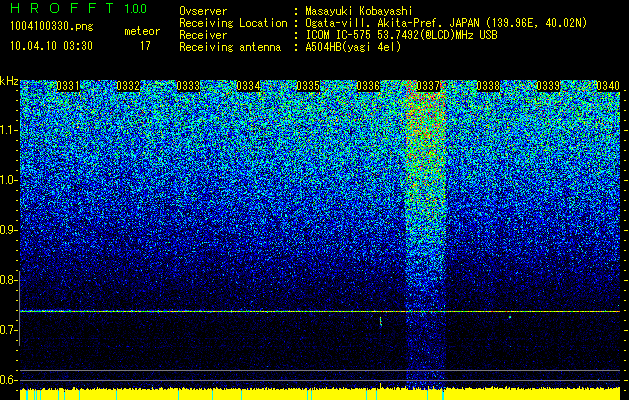The height and width of the screenshot is (400, 629).
Task: Click the receiver ICOM IC-575 line
Action: coord(401,35)
